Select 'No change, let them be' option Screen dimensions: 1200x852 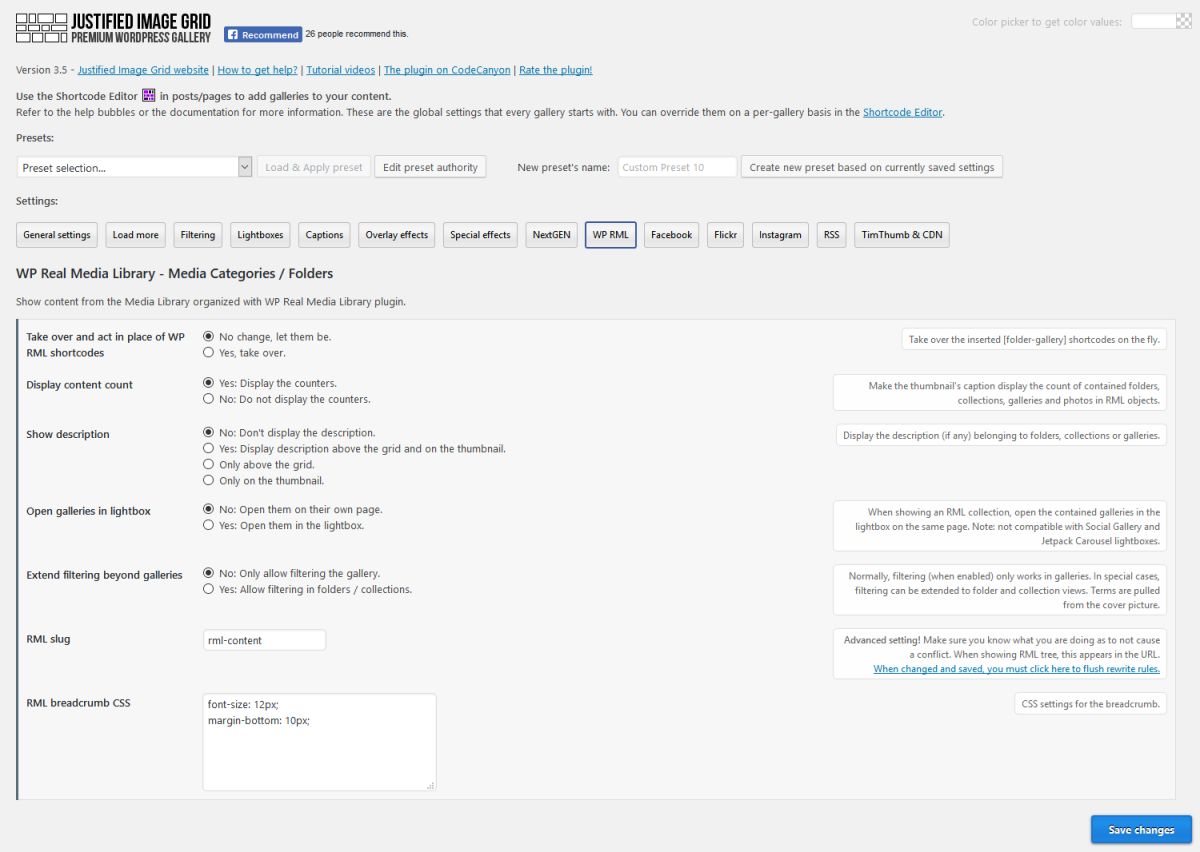pos(208,337)
